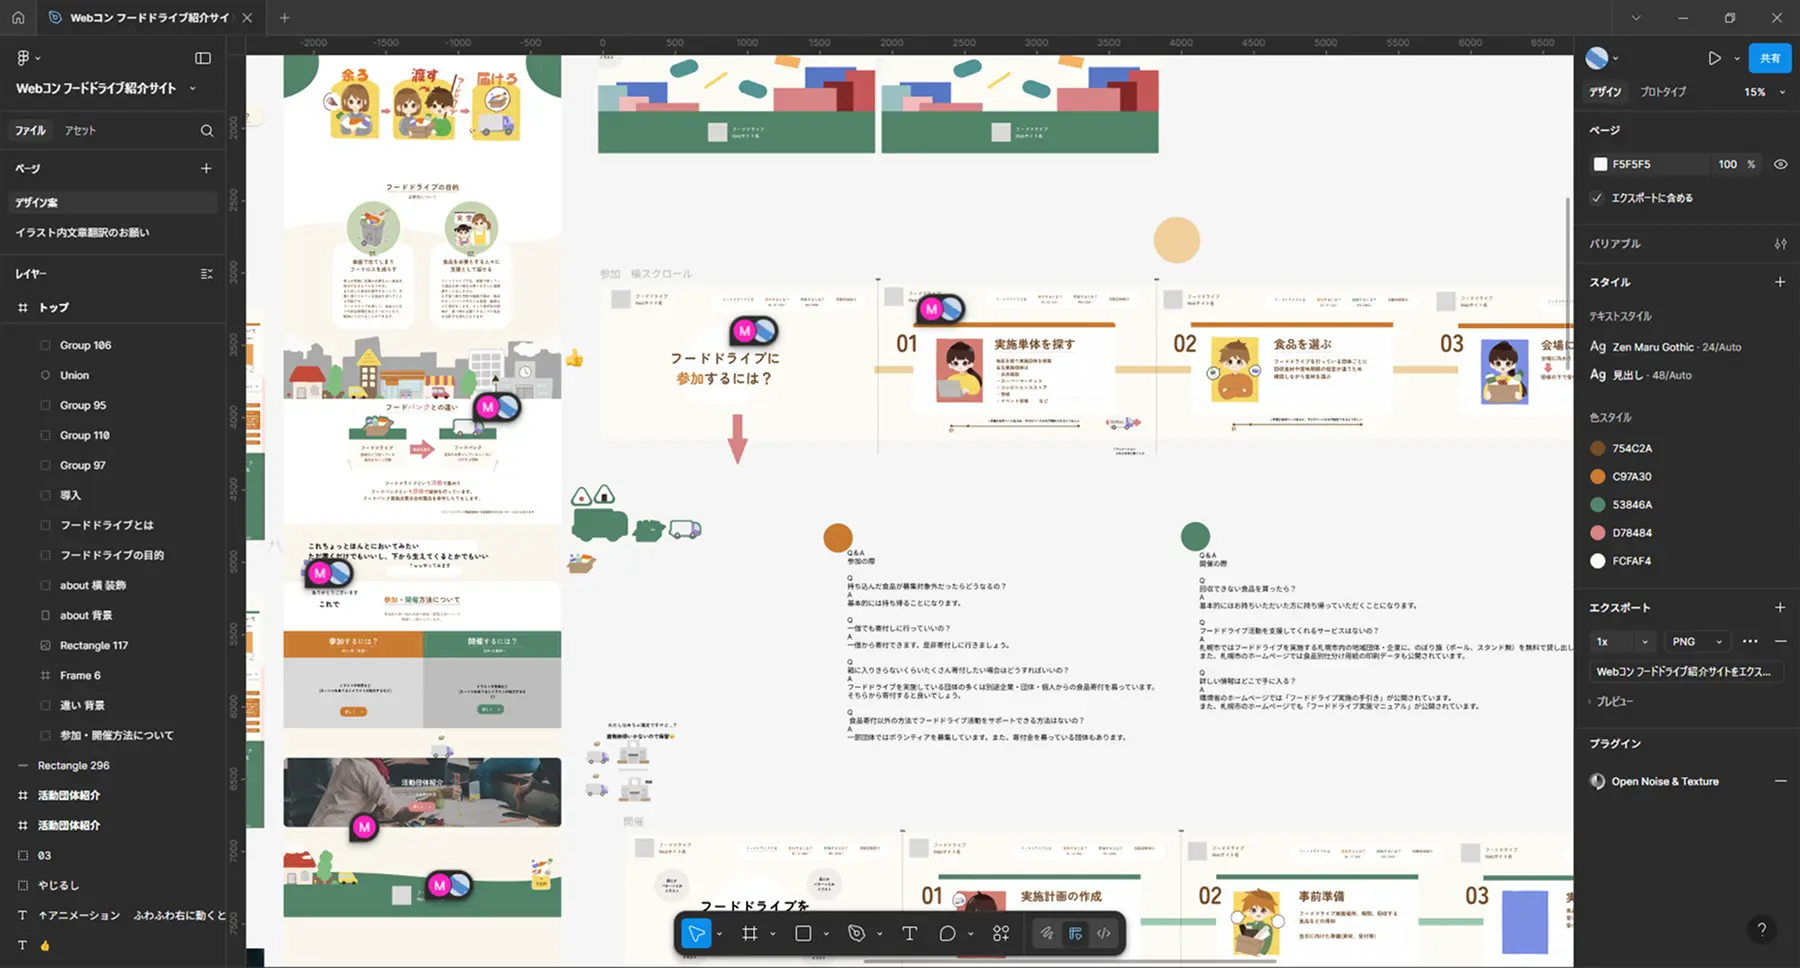
Task: Switch to the アセット tab
Action: coord(80,131)
